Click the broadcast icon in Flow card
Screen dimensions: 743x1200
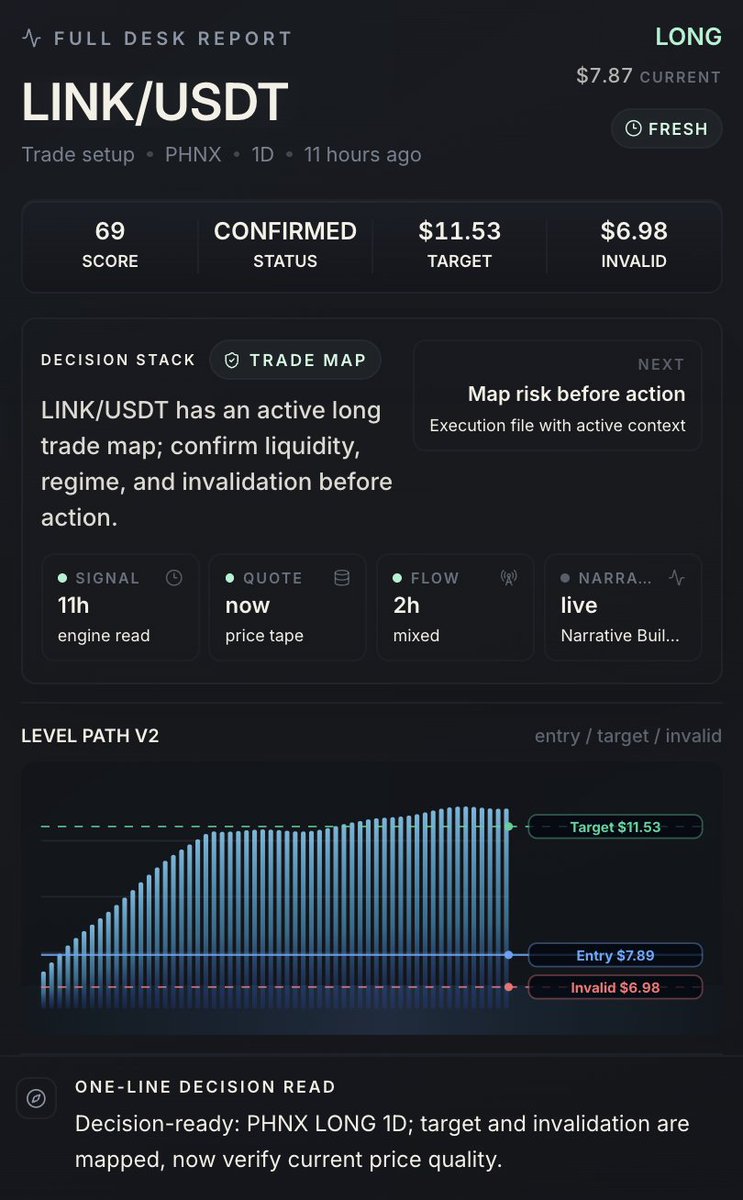point(509,578)
